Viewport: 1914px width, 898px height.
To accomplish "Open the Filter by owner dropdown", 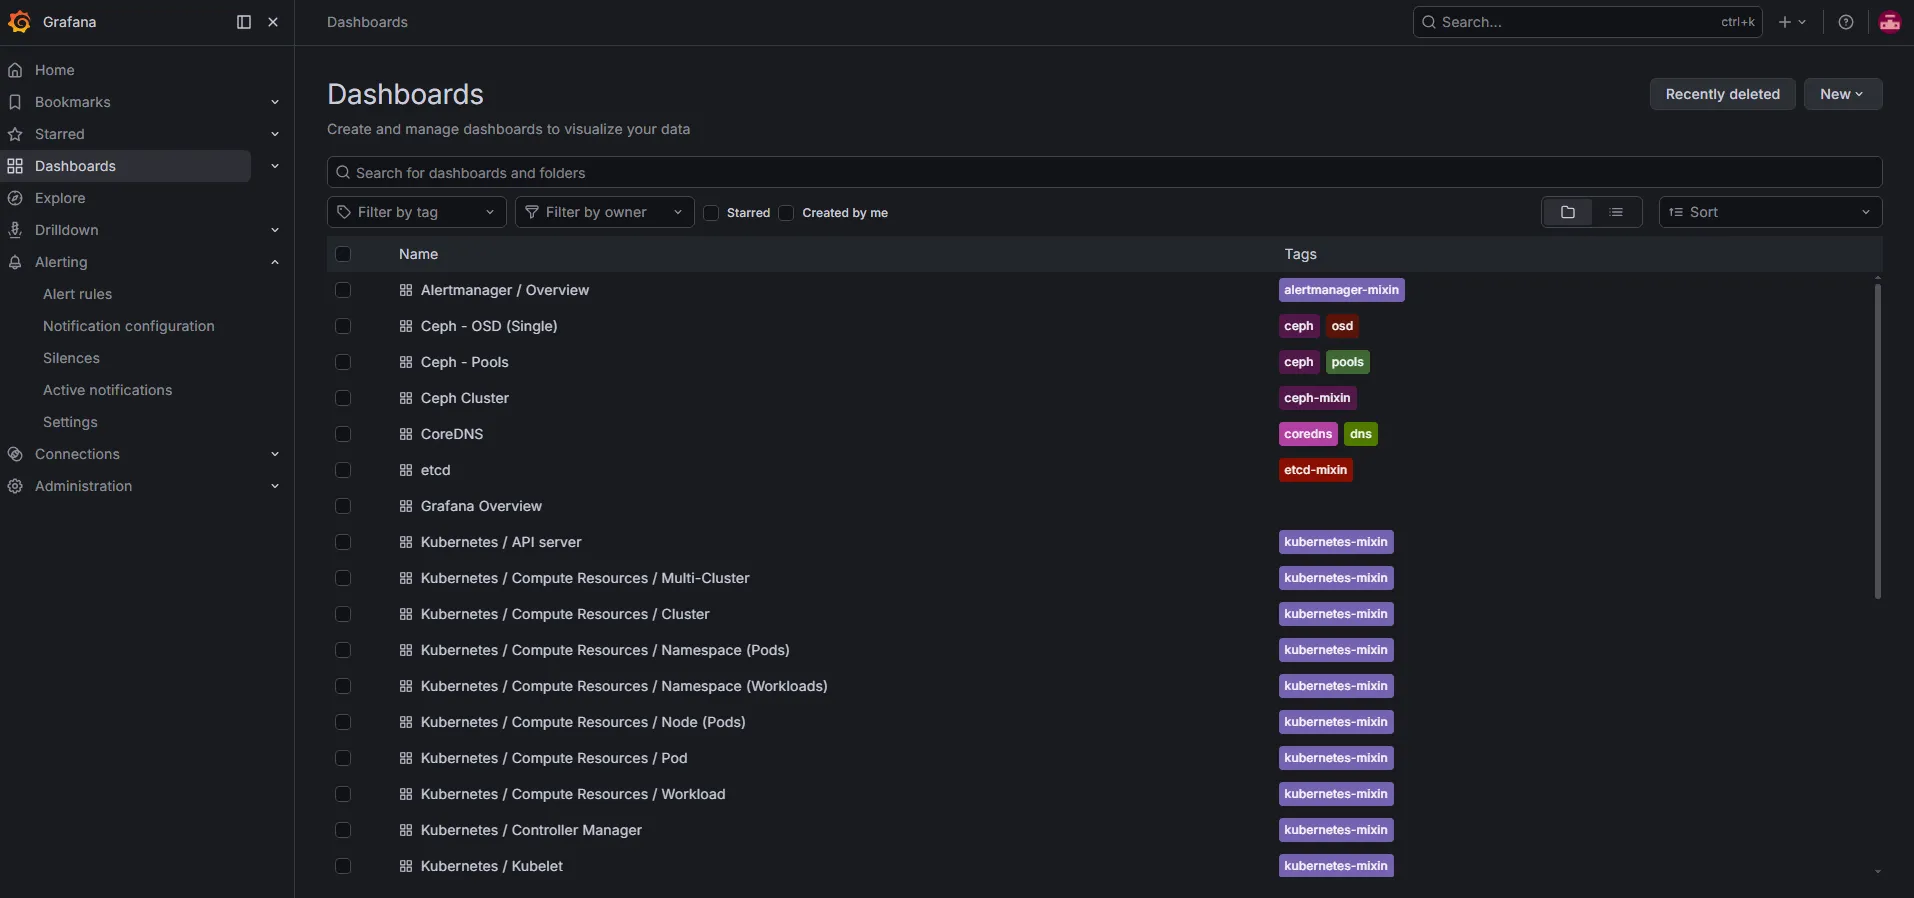I will [604, 212].
